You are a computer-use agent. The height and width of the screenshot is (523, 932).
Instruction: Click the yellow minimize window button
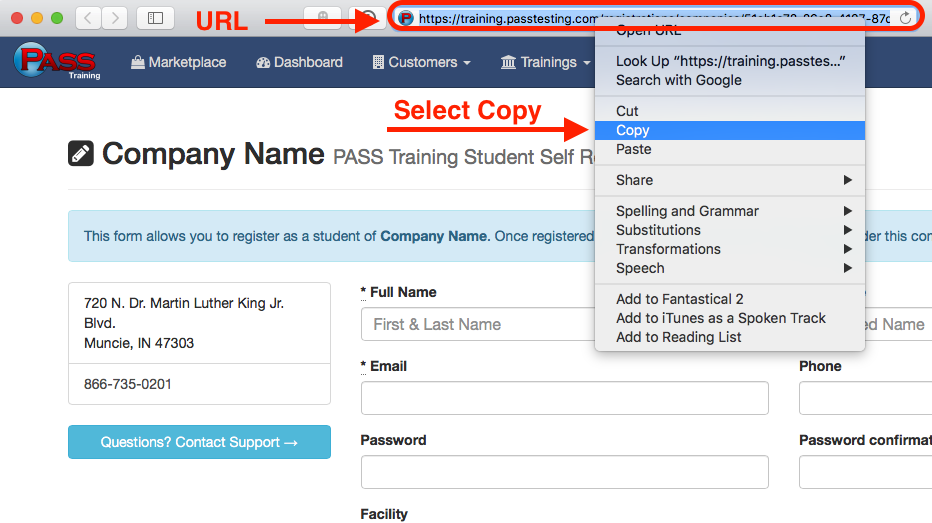pos(37,18)
